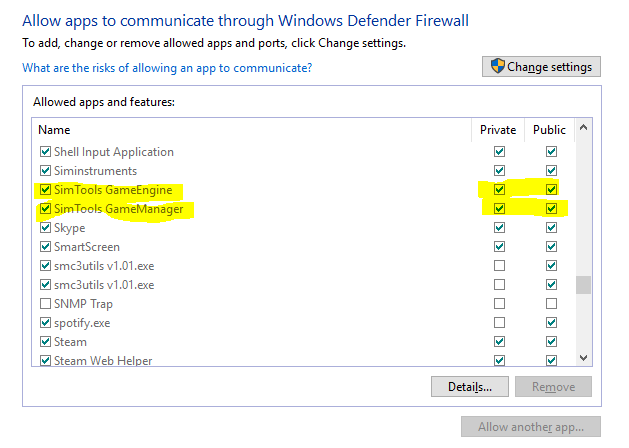Click the Remove button
Viewport: 629px width, 448px height.
pos(553,387)
